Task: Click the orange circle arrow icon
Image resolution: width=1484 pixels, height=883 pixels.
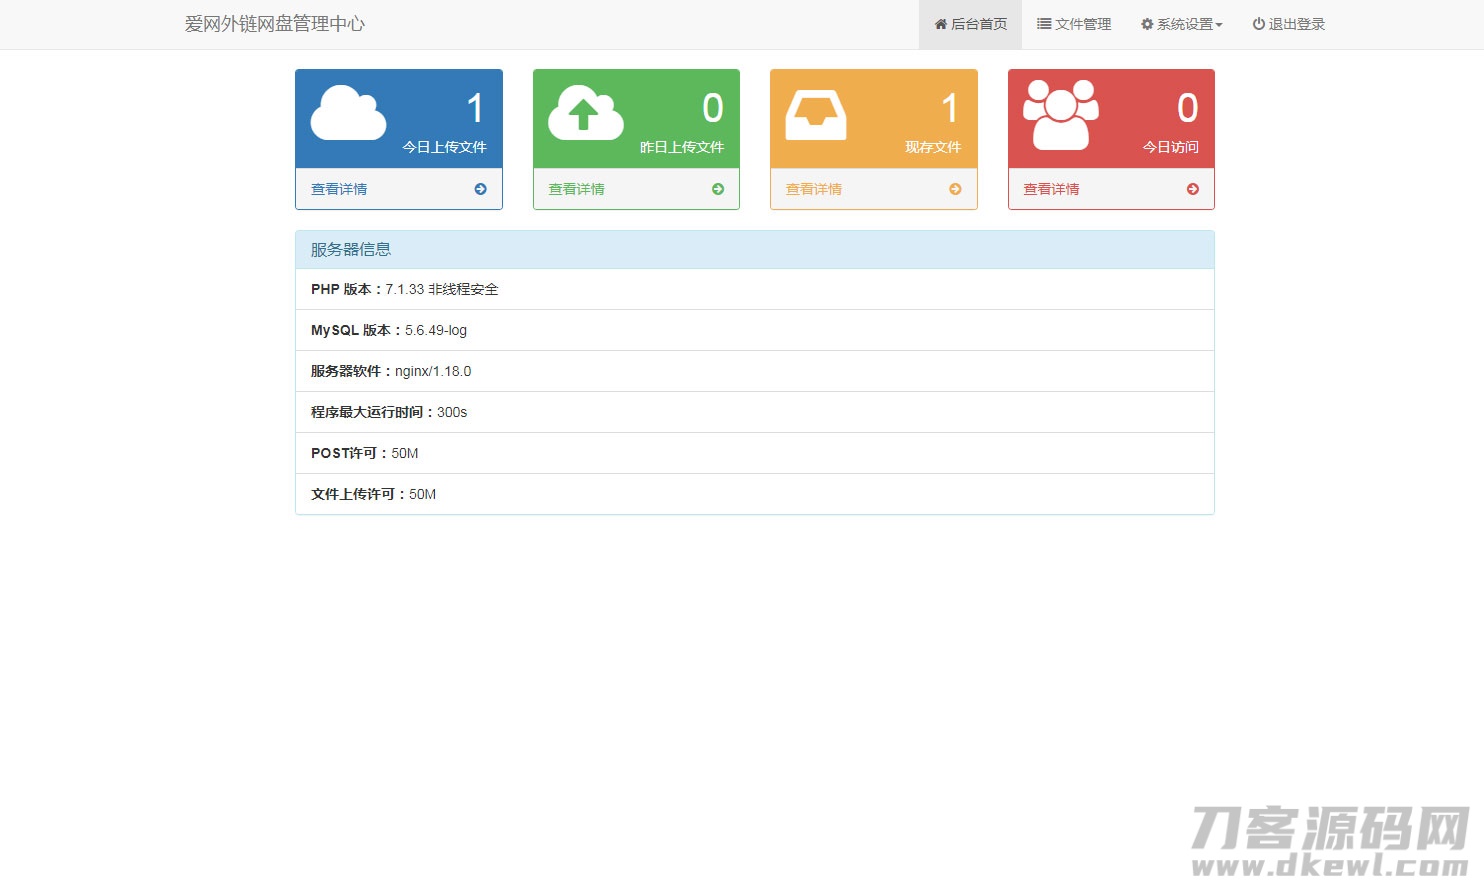Action: (x=955, y=189)
